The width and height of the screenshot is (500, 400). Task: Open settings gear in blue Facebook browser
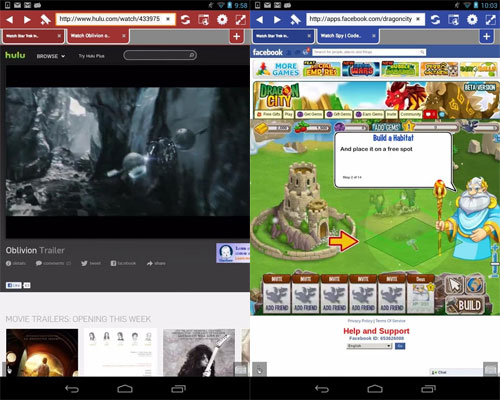(x=472, y=20)
